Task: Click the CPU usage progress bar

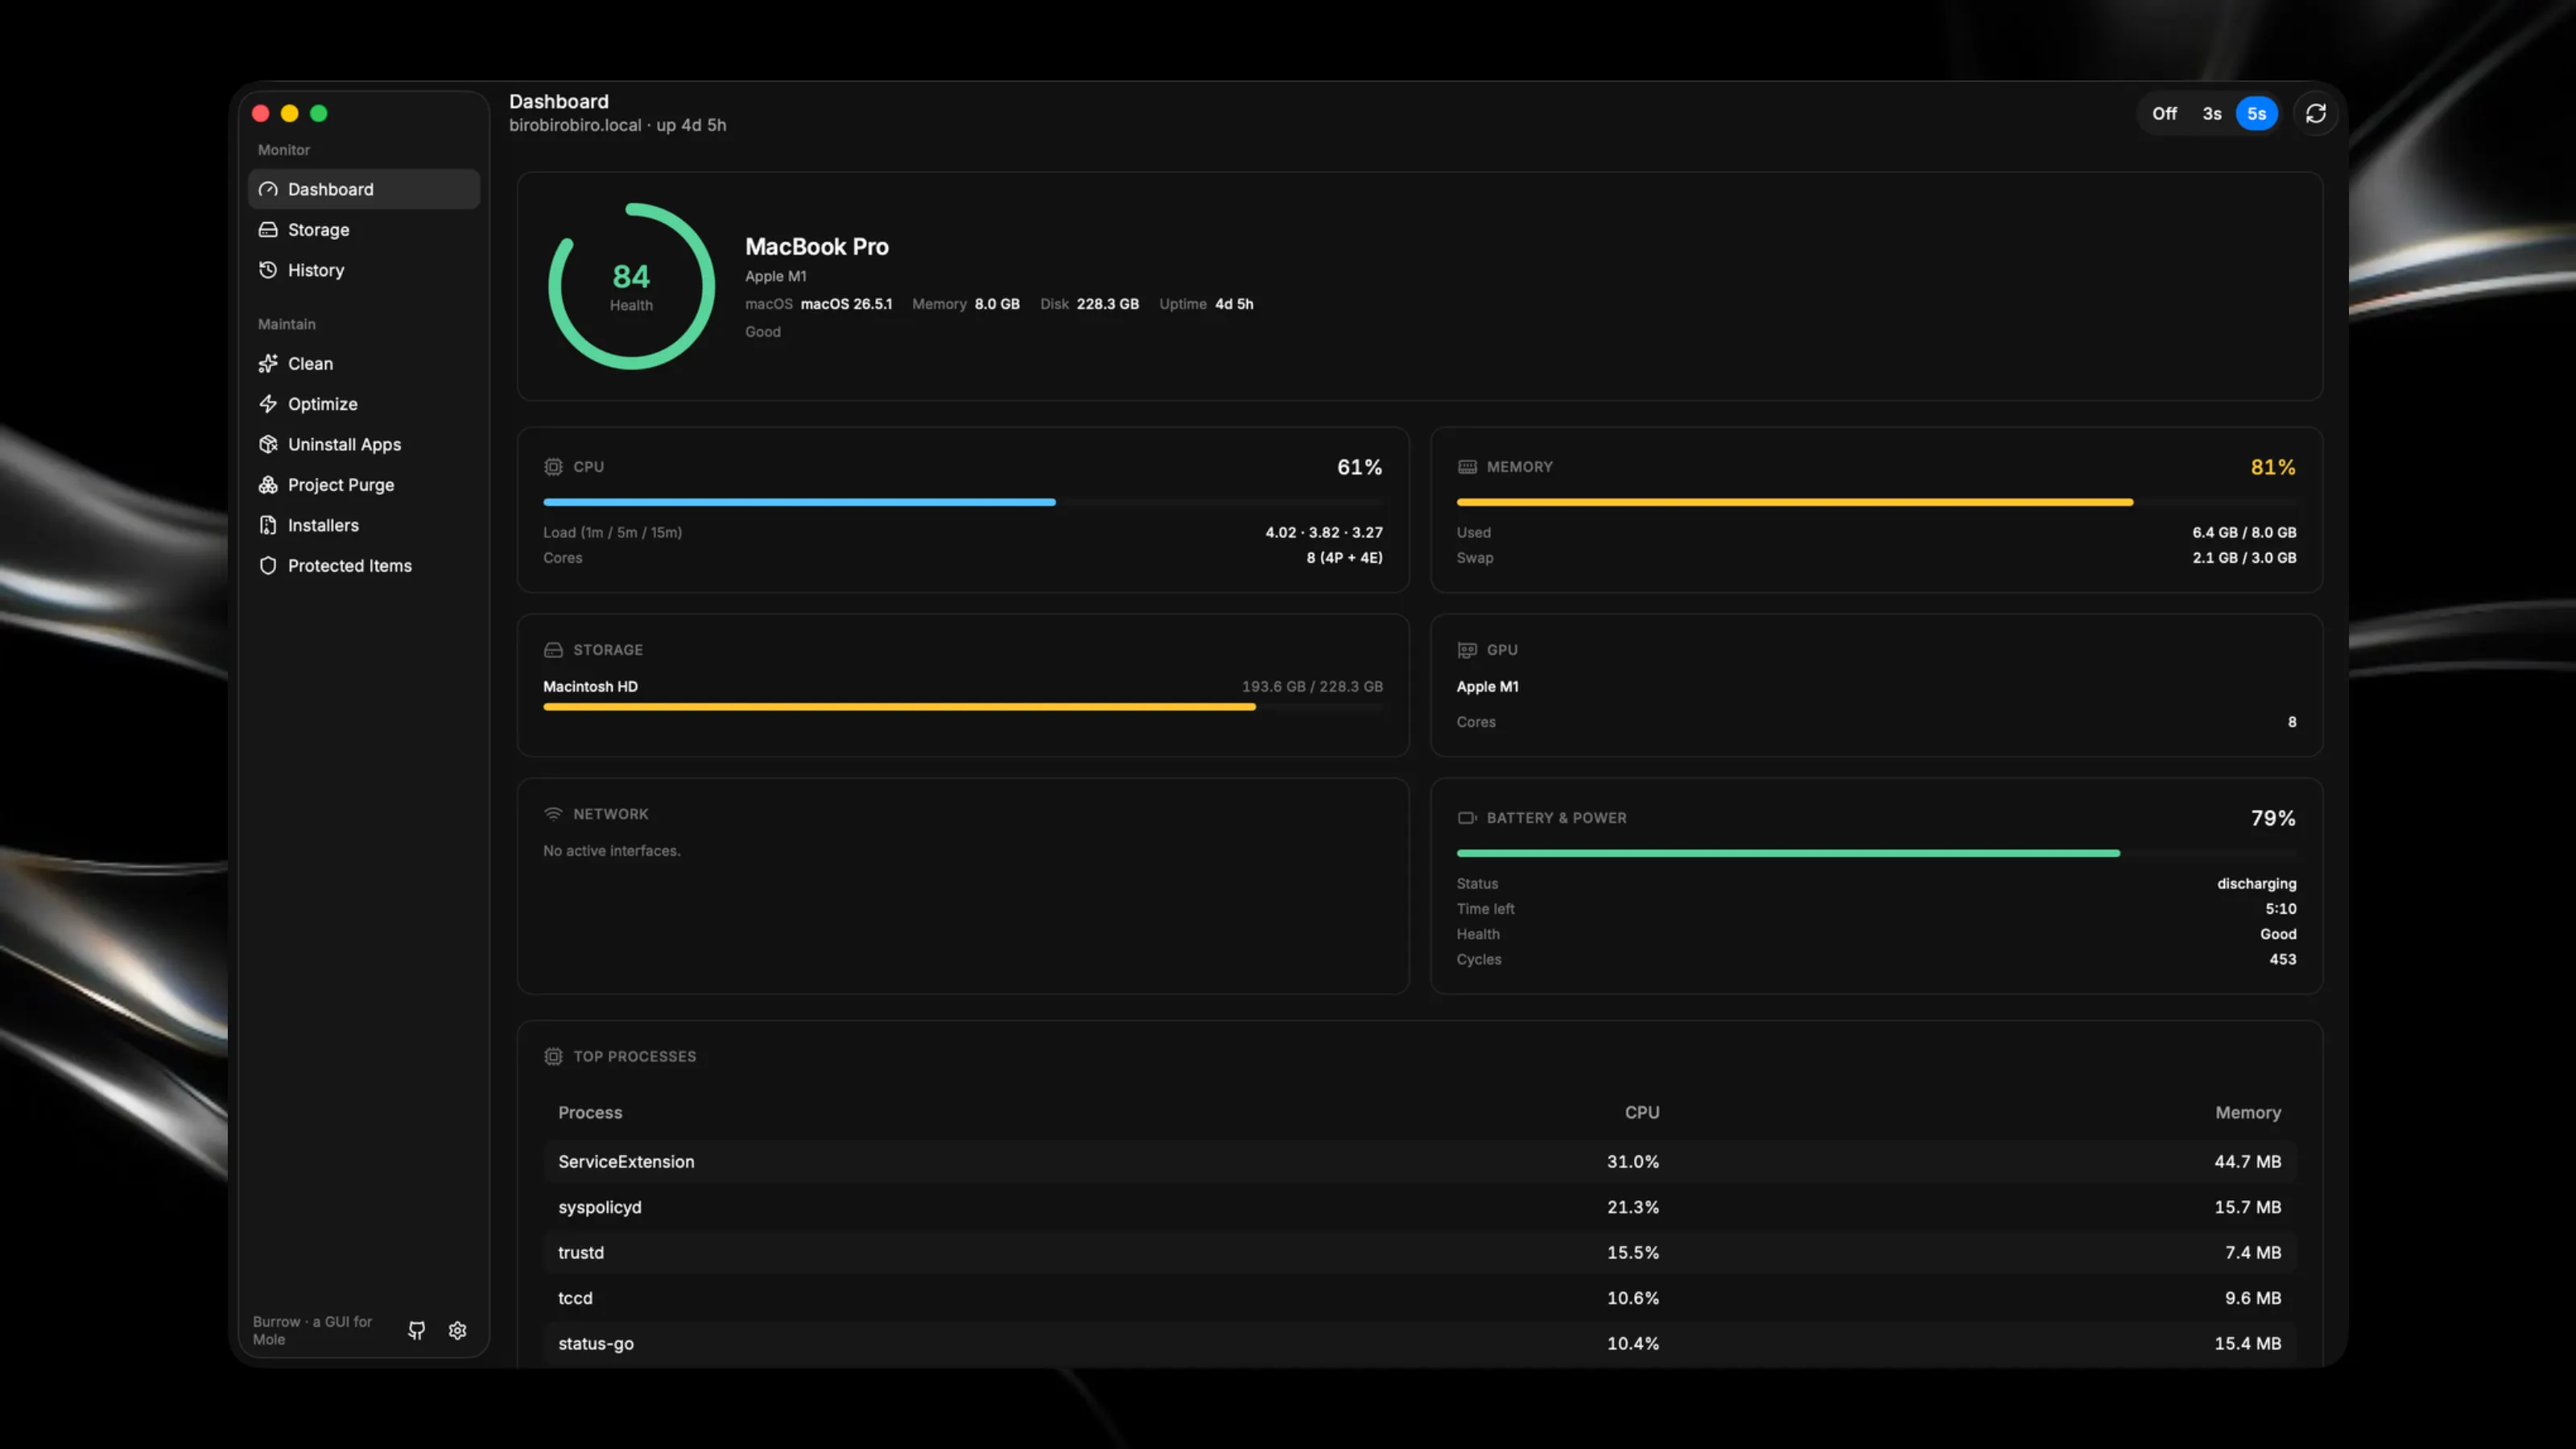Action: coord(963,502)
